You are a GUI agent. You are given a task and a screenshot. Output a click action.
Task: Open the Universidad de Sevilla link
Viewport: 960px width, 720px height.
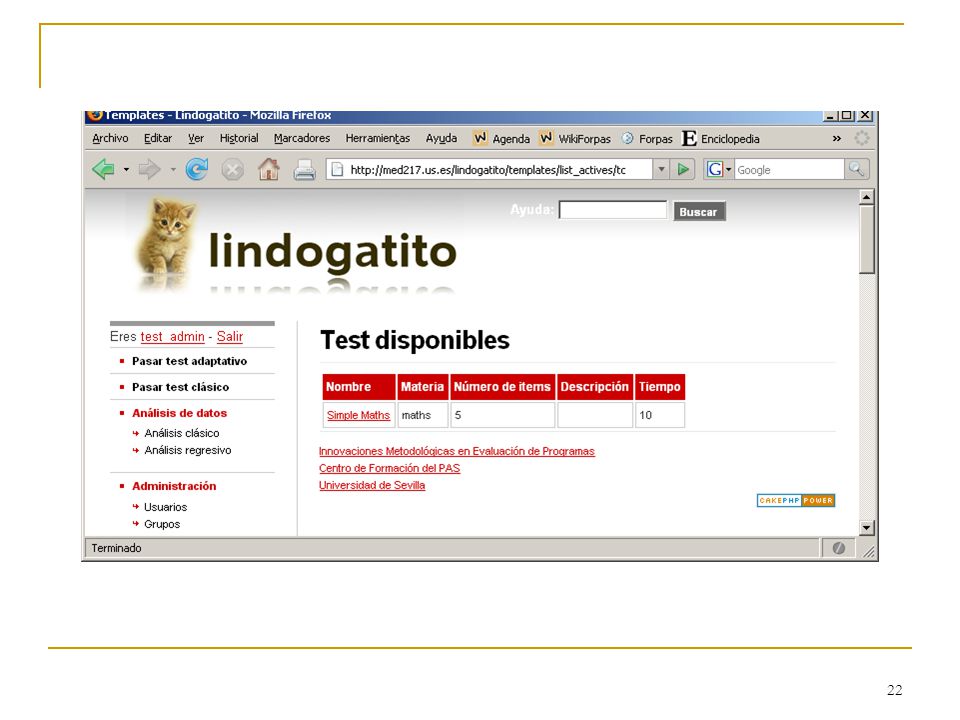[x=372, y=486]
